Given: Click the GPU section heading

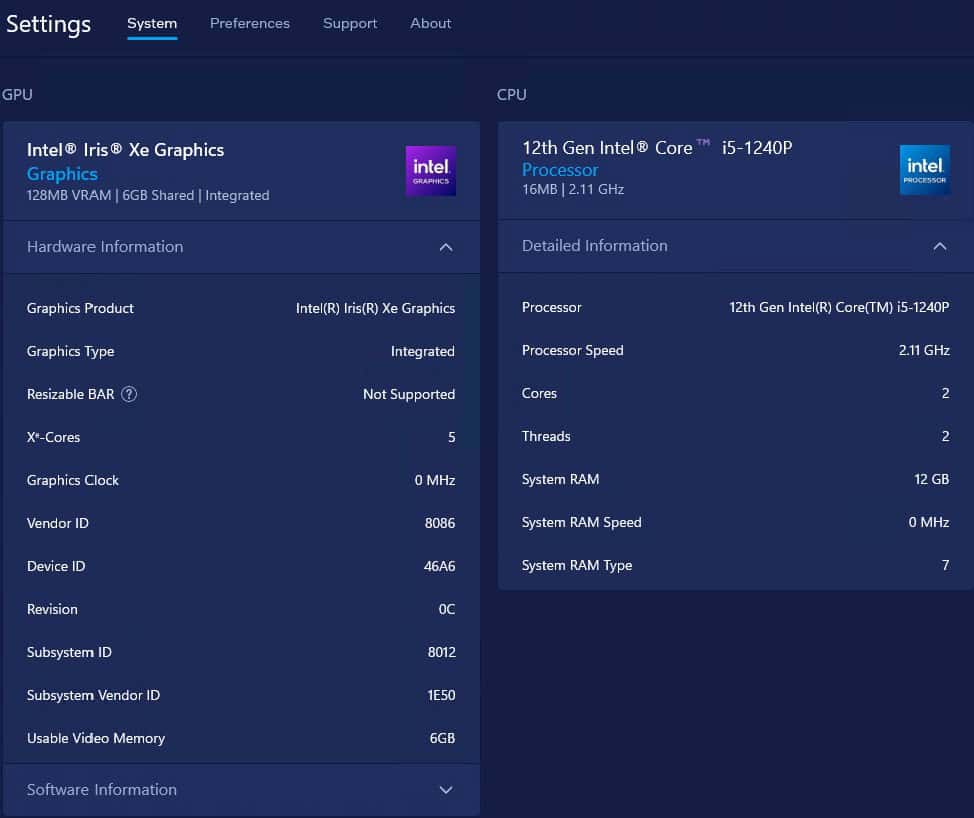Looking at the screenshot, I should (17, 94).
